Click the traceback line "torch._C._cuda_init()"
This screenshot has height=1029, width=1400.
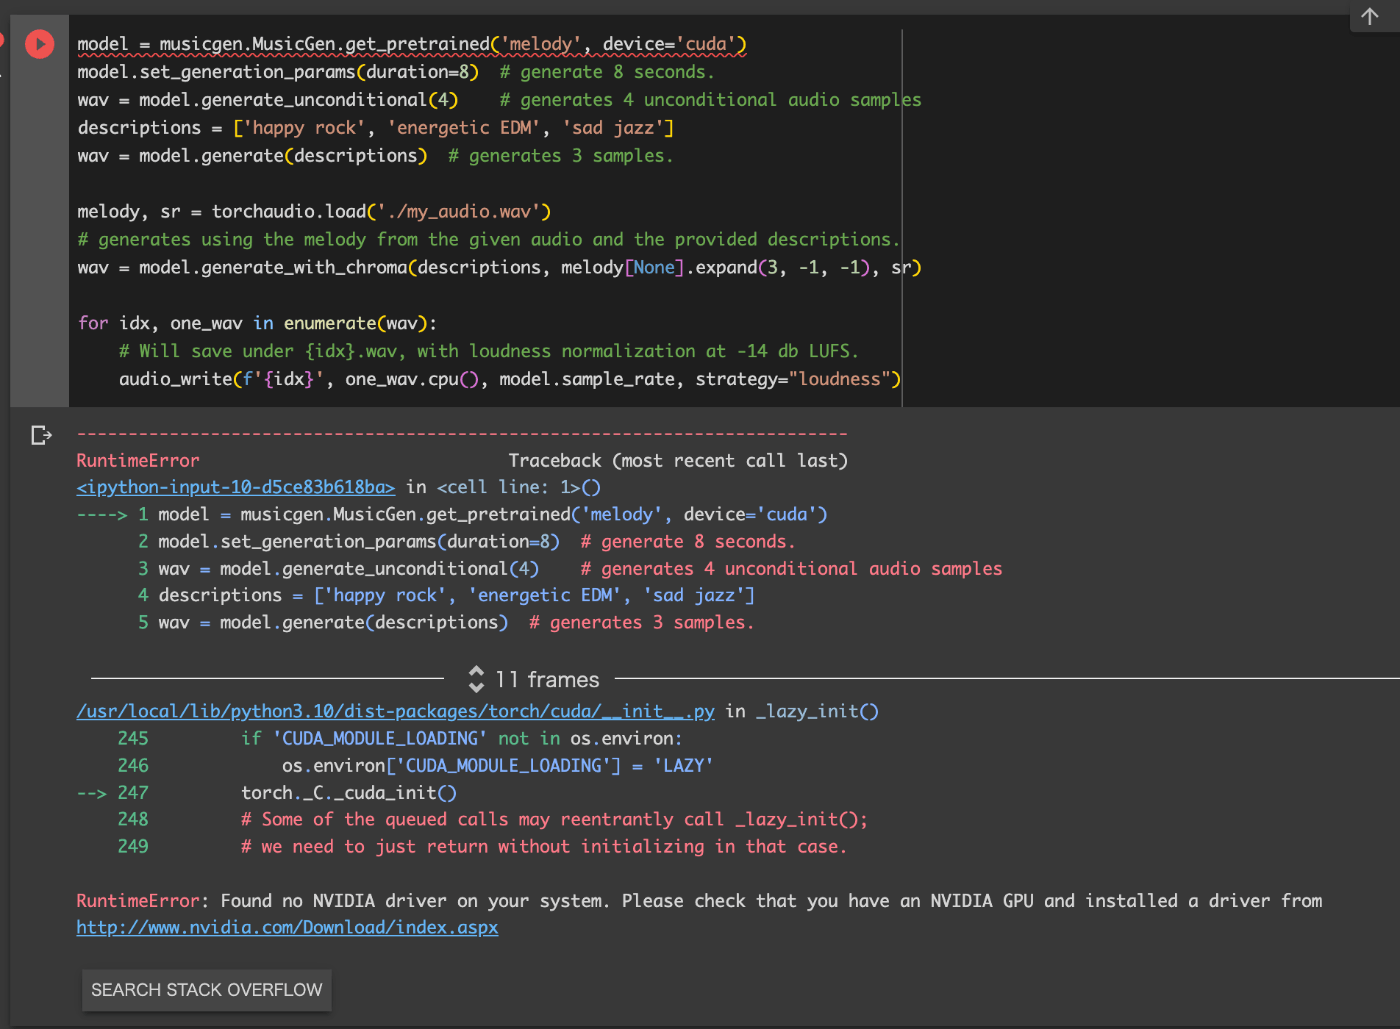(x=349, y=793)
